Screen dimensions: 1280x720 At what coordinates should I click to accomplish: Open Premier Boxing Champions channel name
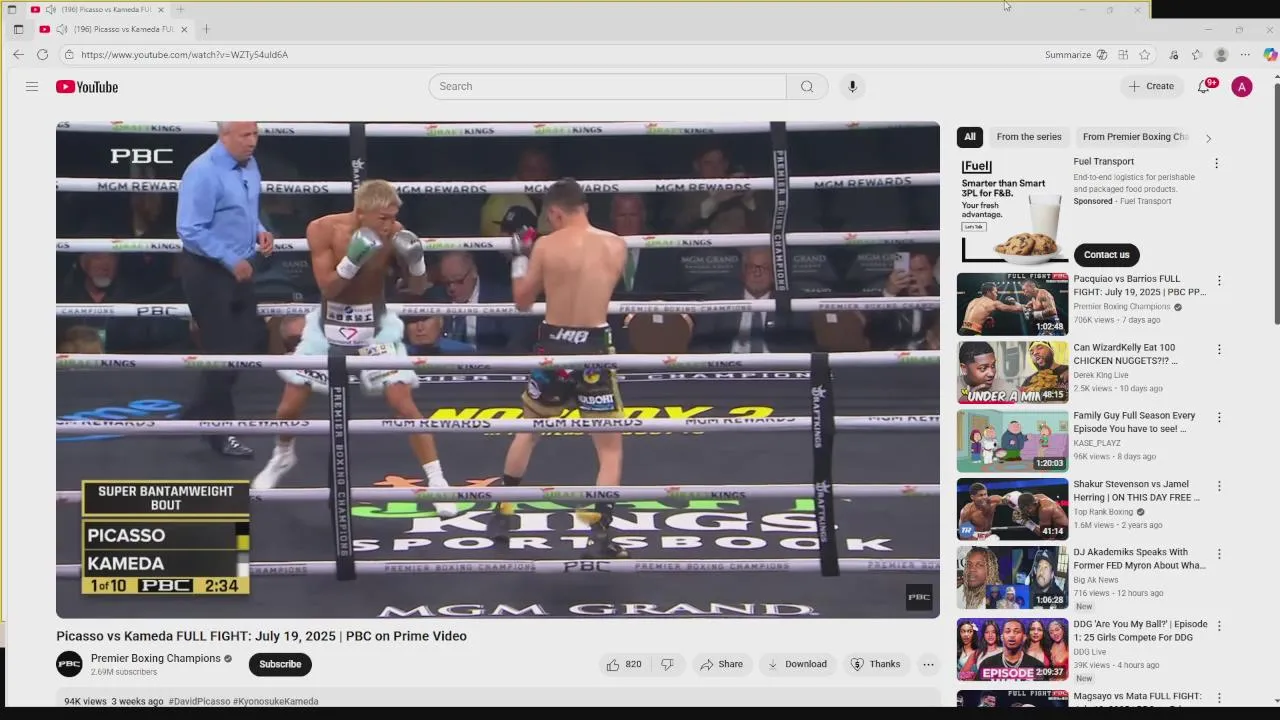coord(155,658)
